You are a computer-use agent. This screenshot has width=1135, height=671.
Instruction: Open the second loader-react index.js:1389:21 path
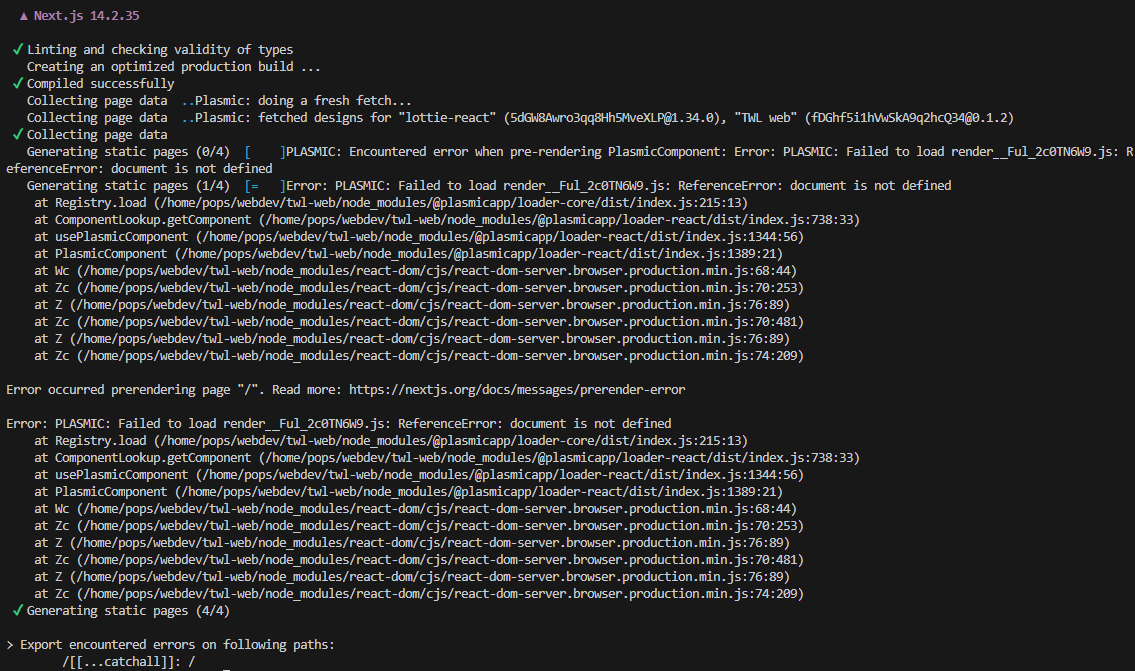[x=476, y=492]
